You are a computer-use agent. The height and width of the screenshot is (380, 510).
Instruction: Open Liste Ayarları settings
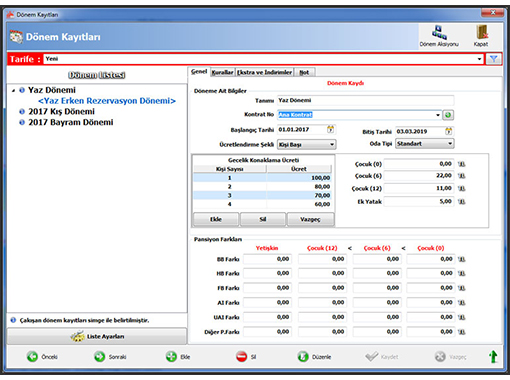tap(97, 336)
